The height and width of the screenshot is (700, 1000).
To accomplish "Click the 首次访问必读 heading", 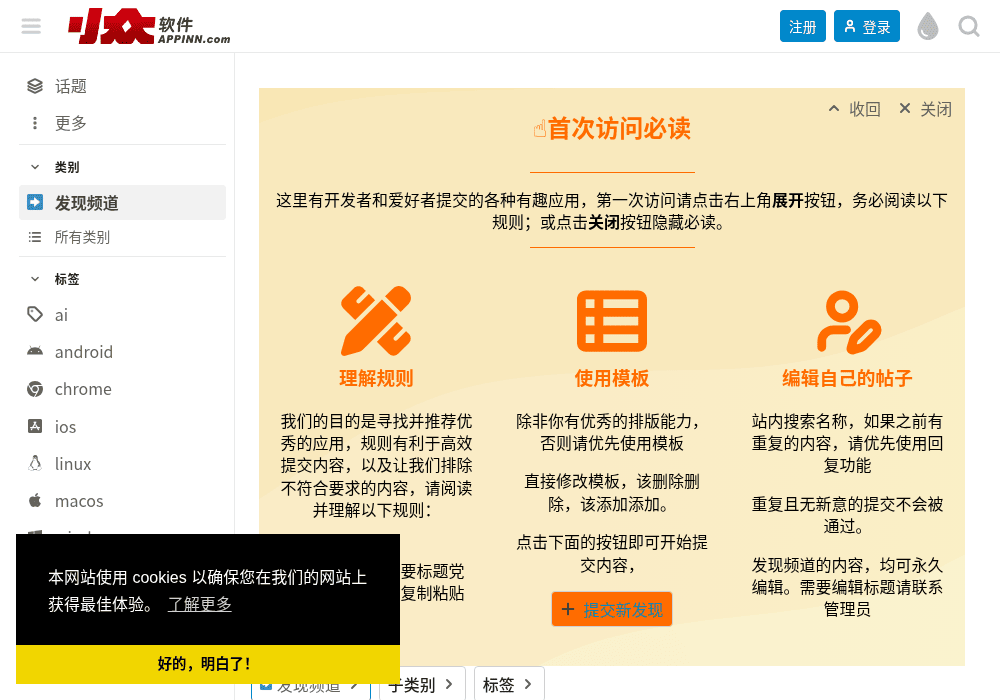I will coord(612,129).
